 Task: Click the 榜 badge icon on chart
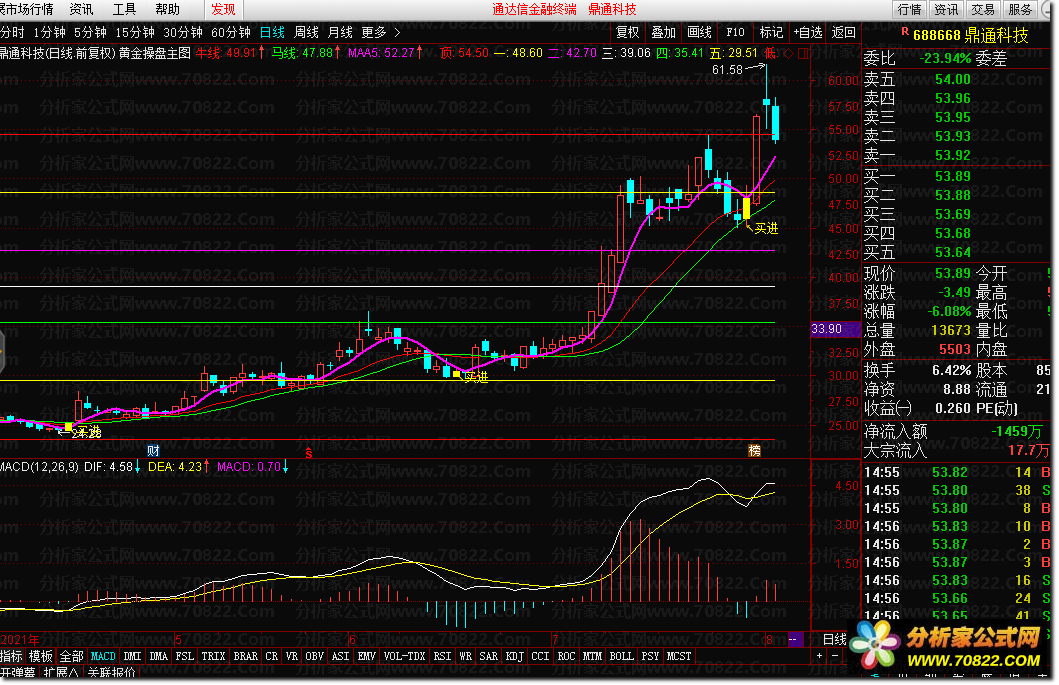(754, 451)
